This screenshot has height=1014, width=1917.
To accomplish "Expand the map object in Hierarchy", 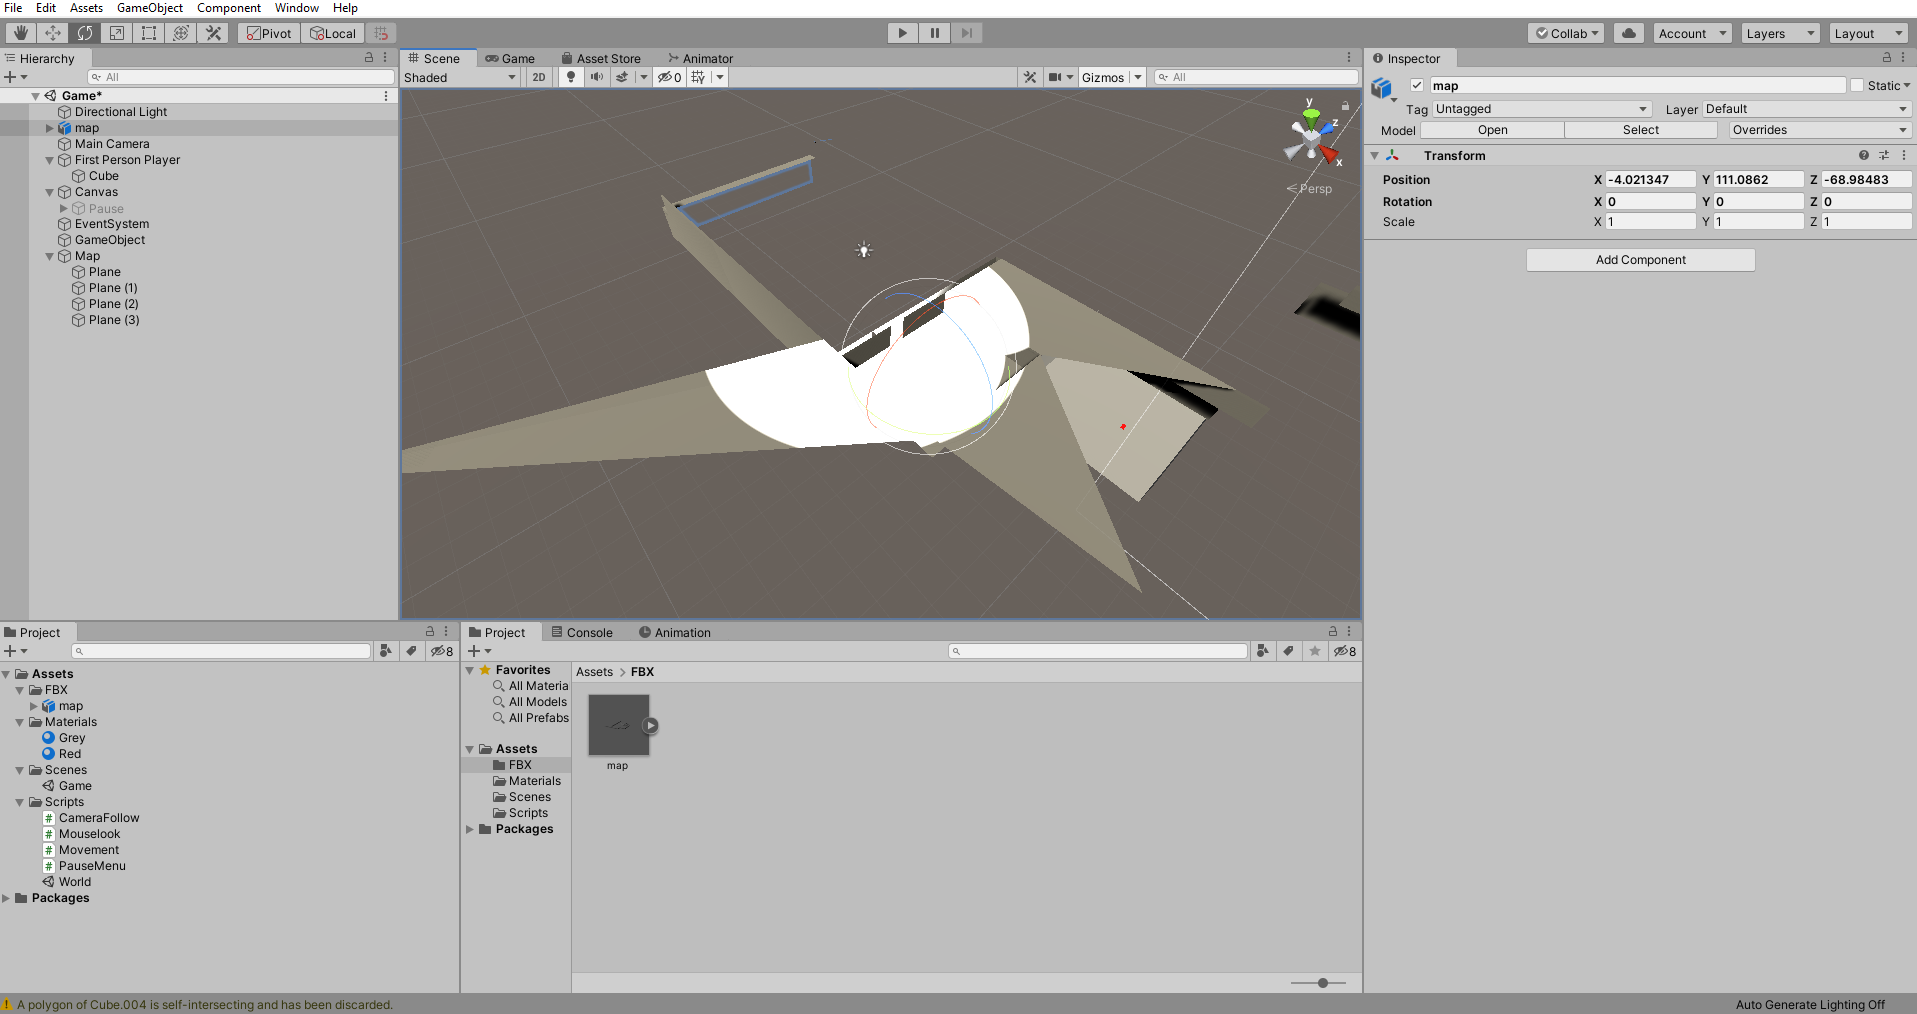I will [x=49, y=128].
